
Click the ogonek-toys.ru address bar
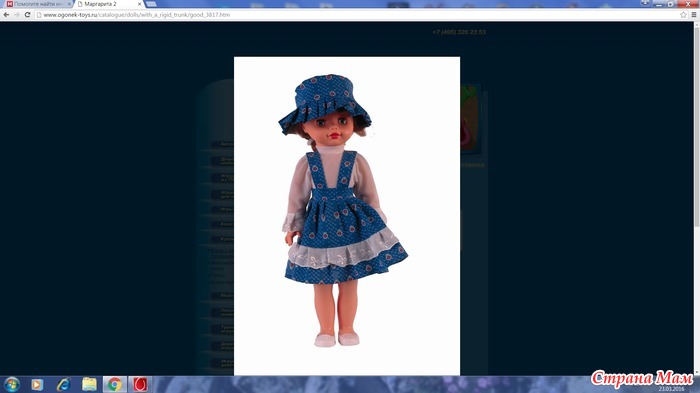point(357,15)
